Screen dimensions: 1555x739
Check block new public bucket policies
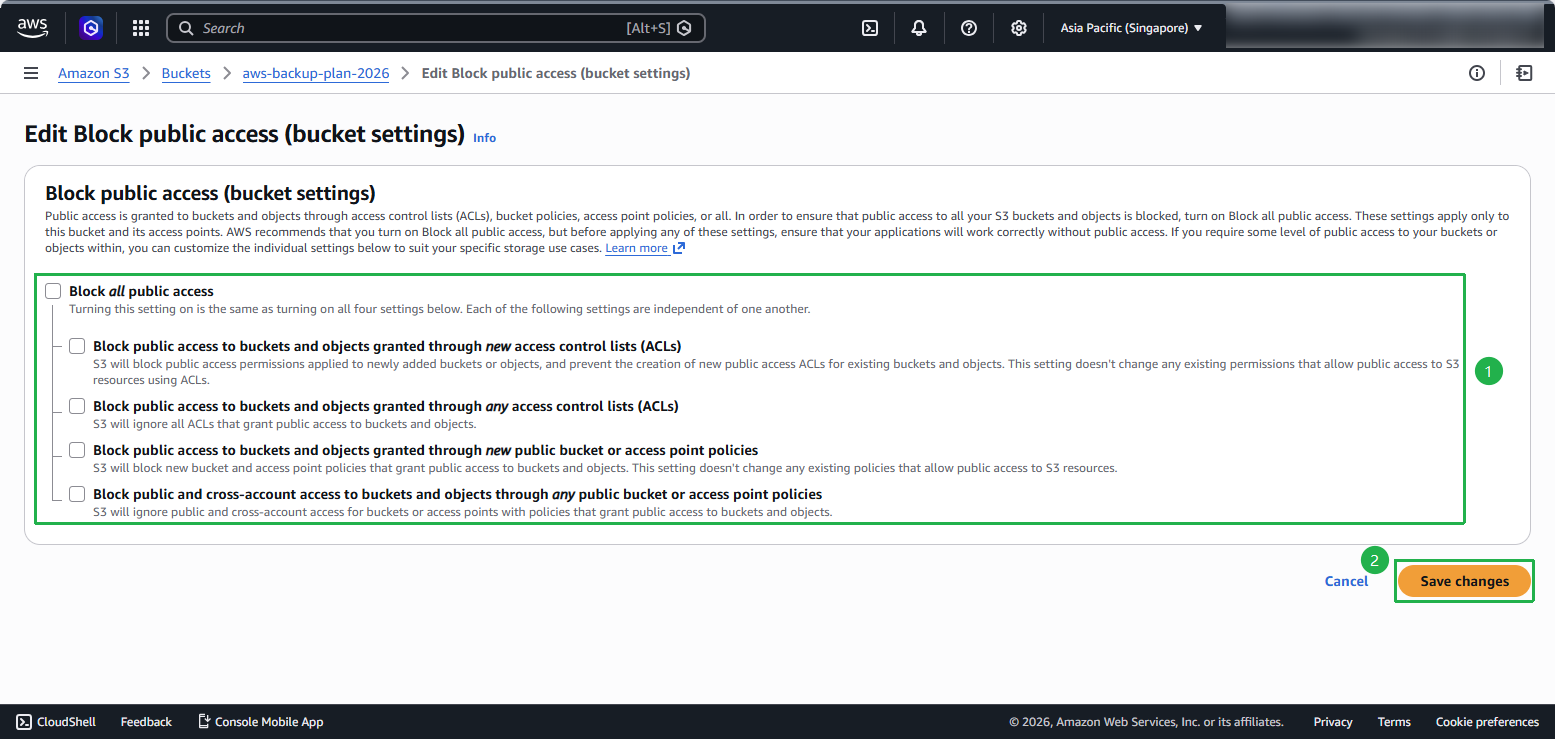coord(77,450)
